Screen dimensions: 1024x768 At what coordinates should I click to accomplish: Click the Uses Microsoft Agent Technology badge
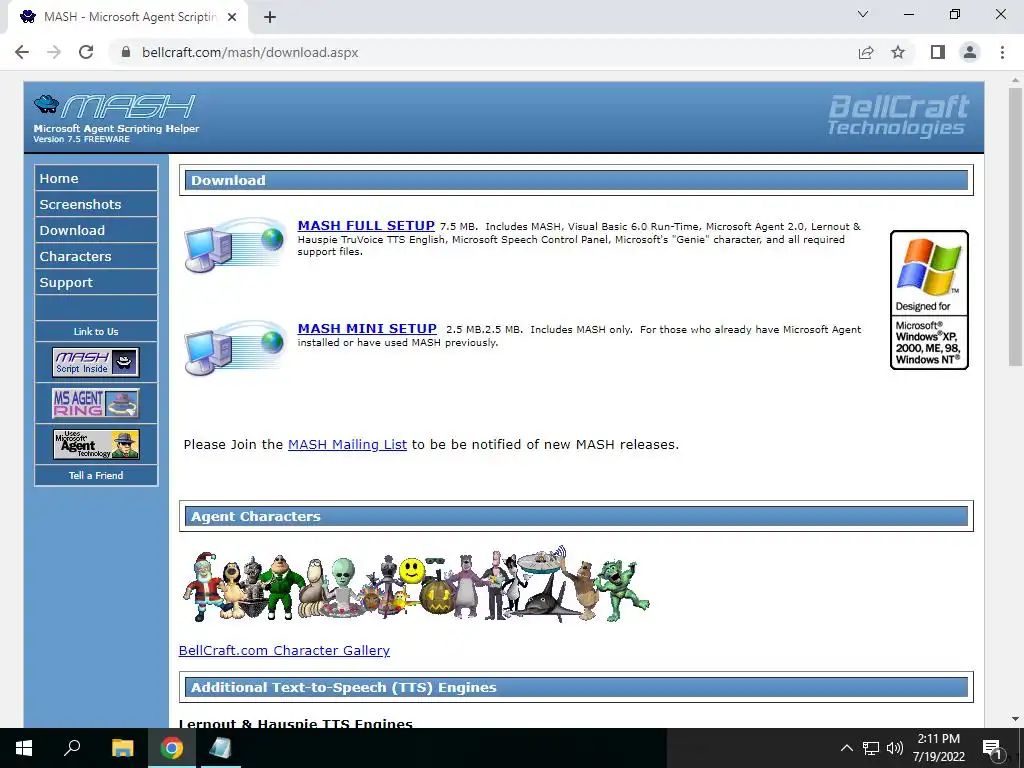96,444
